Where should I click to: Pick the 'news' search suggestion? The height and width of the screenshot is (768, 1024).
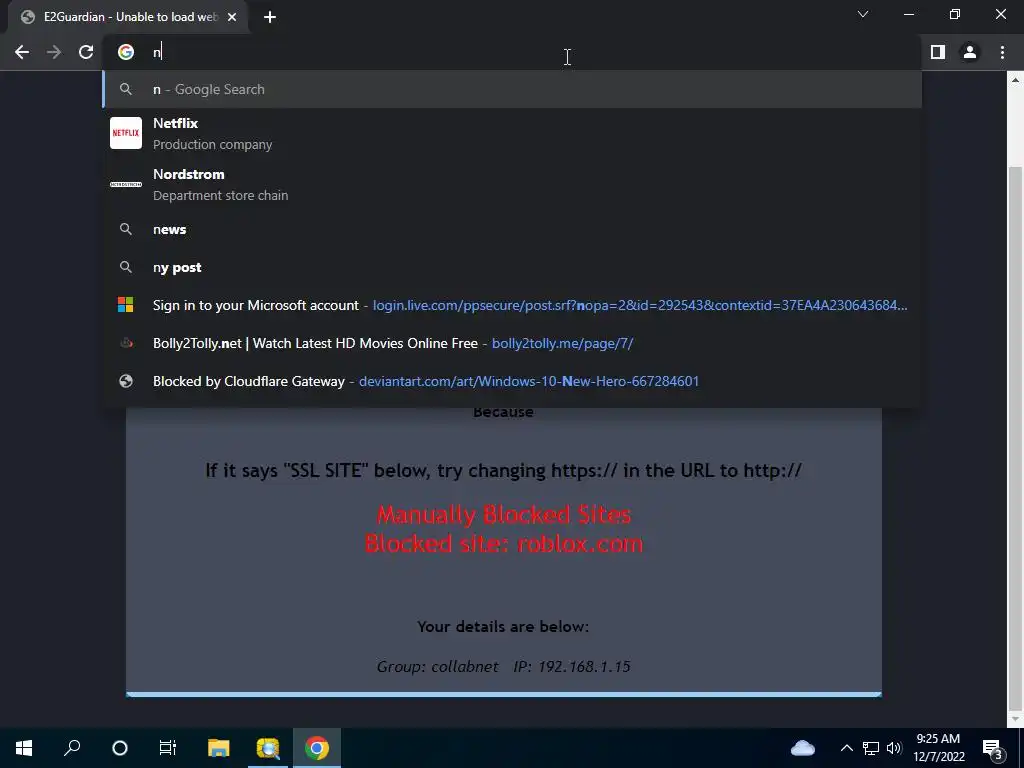513,229
